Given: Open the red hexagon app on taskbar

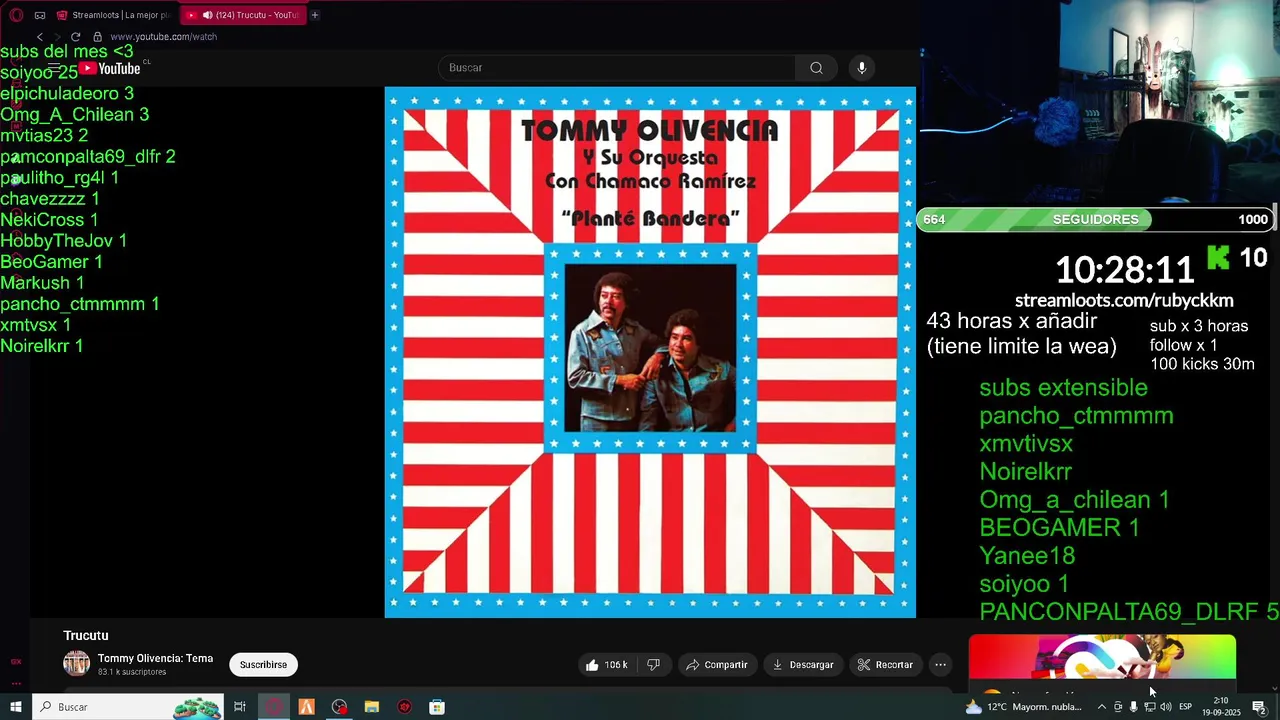Looking at the screenshot, I should click(404, 707).
